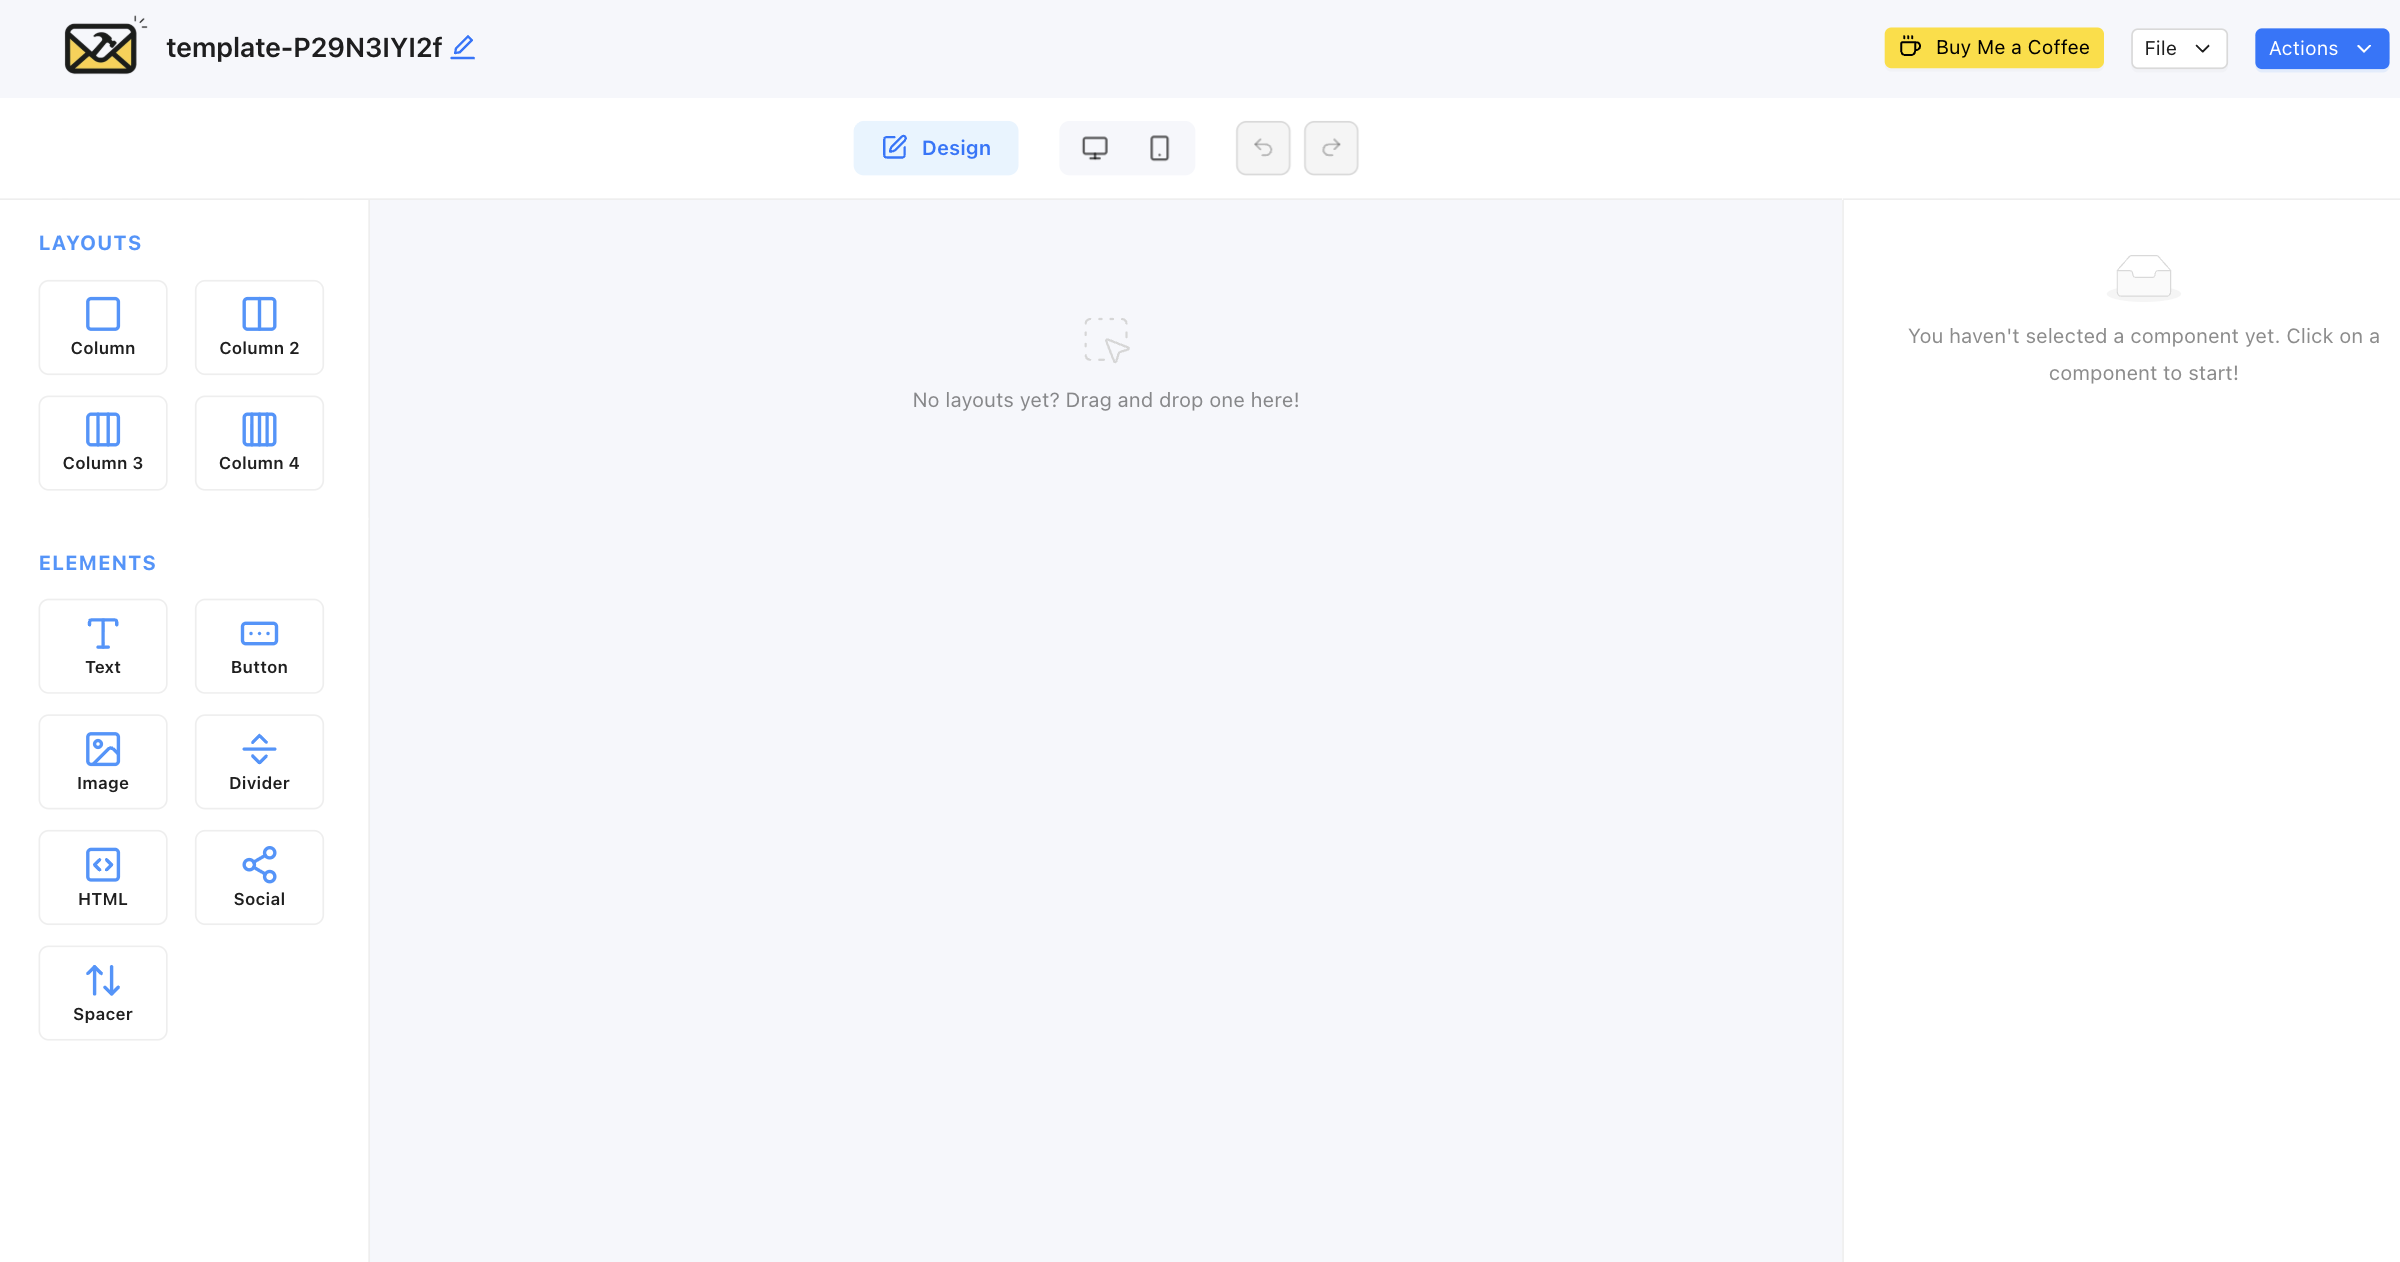Switch to desktop preview mode
This screenshot has width=2400, height=1262.
click(1095, 148)
